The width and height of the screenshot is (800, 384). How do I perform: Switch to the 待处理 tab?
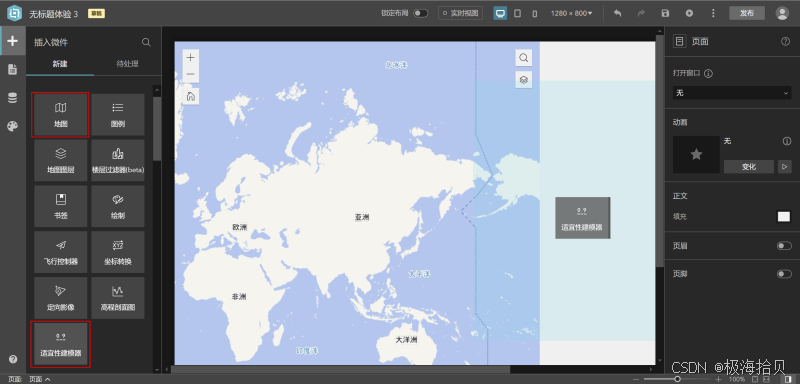(128, 64)
